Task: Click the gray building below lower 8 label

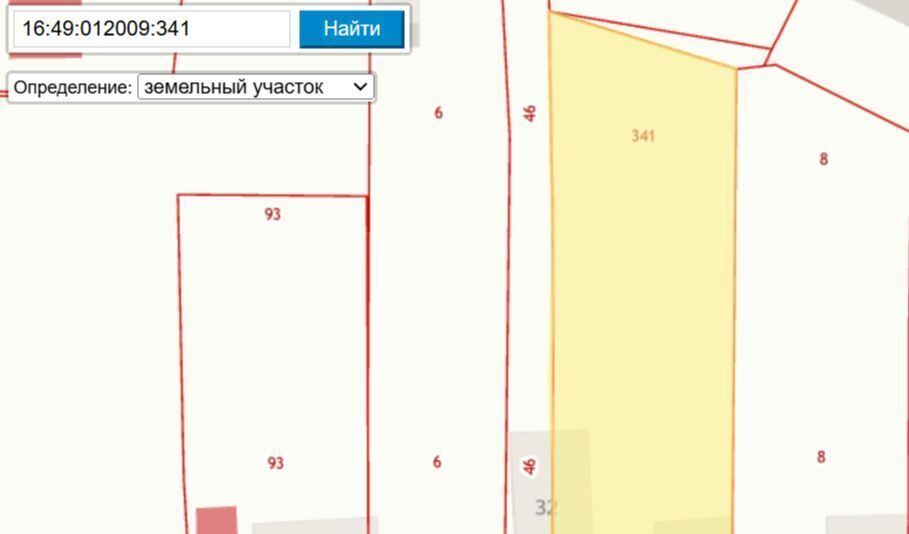Action: click(865, 525)
